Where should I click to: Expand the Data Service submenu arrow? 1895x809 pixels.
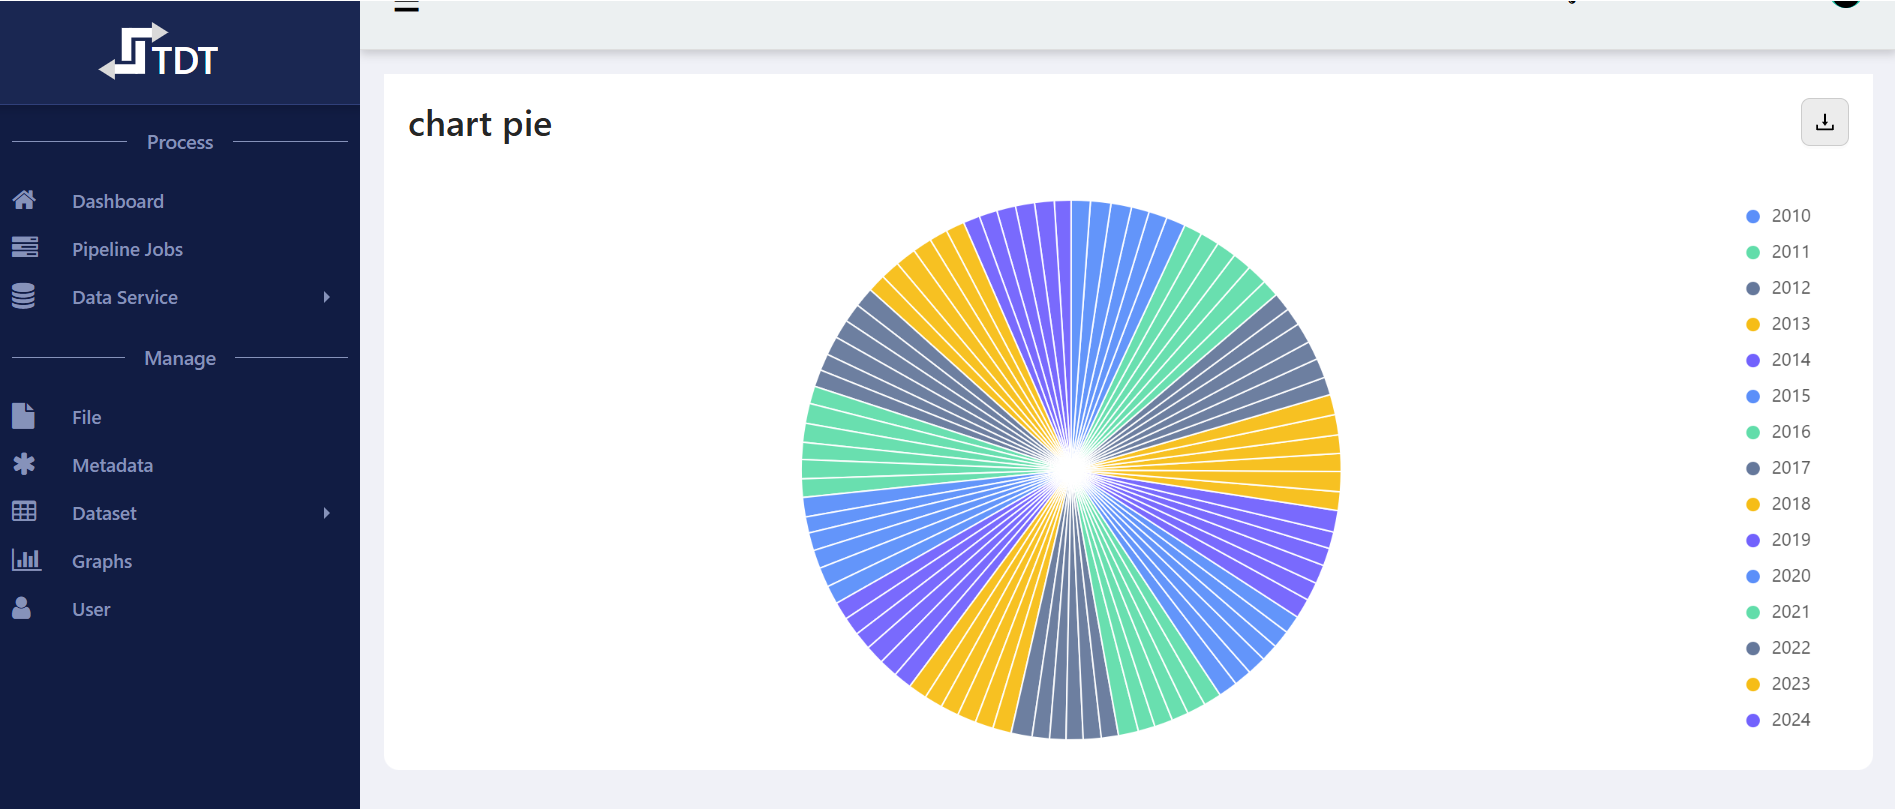pos(326,297)
